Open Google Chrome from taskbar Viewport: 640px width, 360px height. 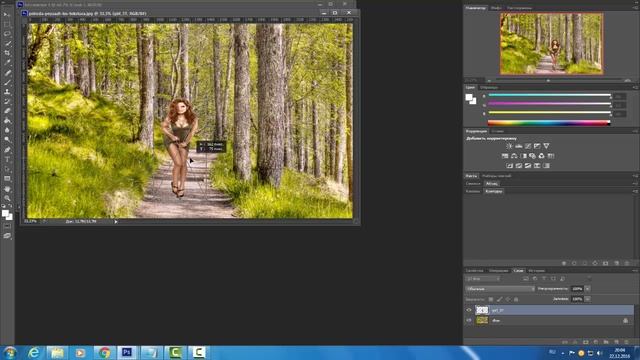click(x=104, y=353)
